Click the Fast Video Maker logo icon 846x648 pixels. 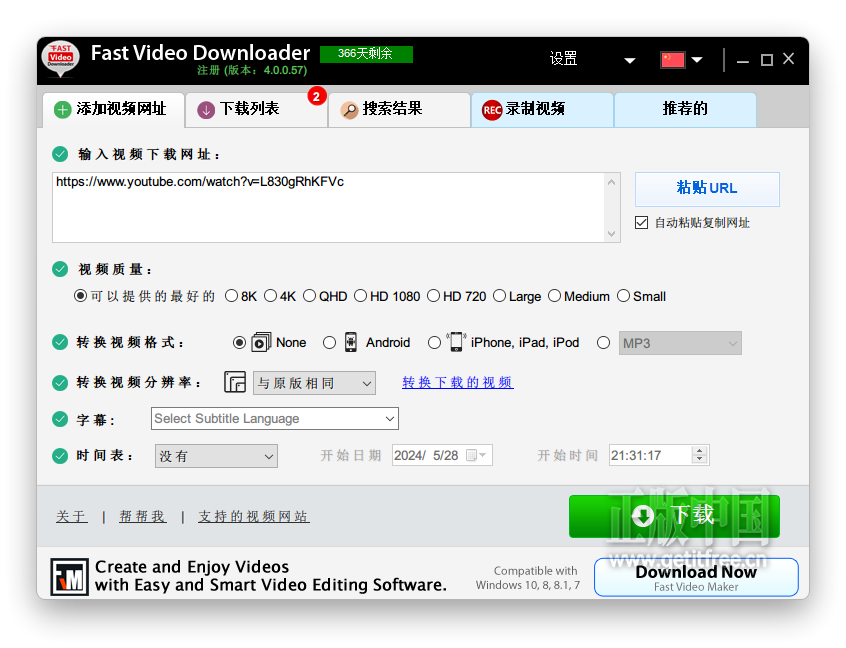pyautogui.click(x=69, y=577)
